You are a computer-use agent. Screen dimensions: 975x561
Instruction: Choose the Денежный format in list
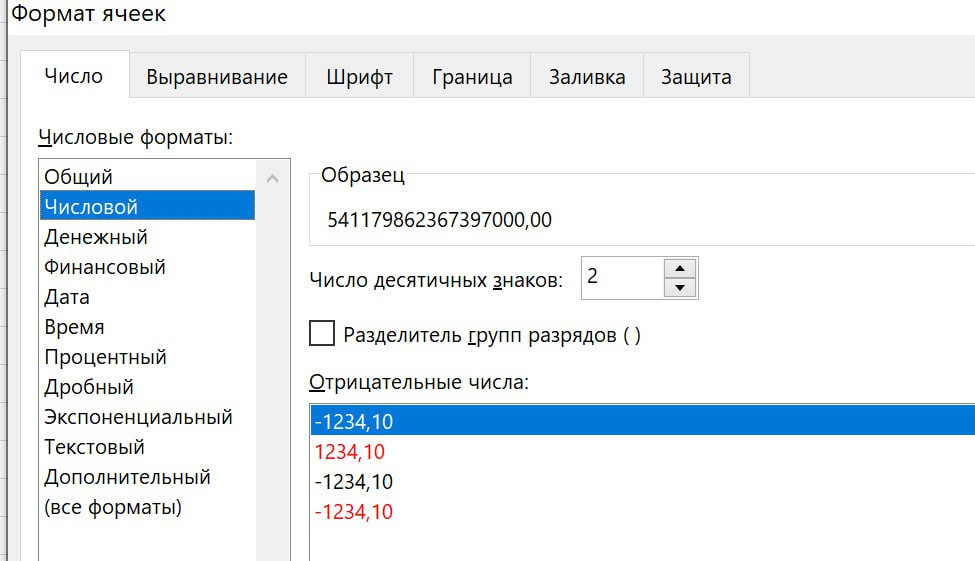tap(96, 237)
